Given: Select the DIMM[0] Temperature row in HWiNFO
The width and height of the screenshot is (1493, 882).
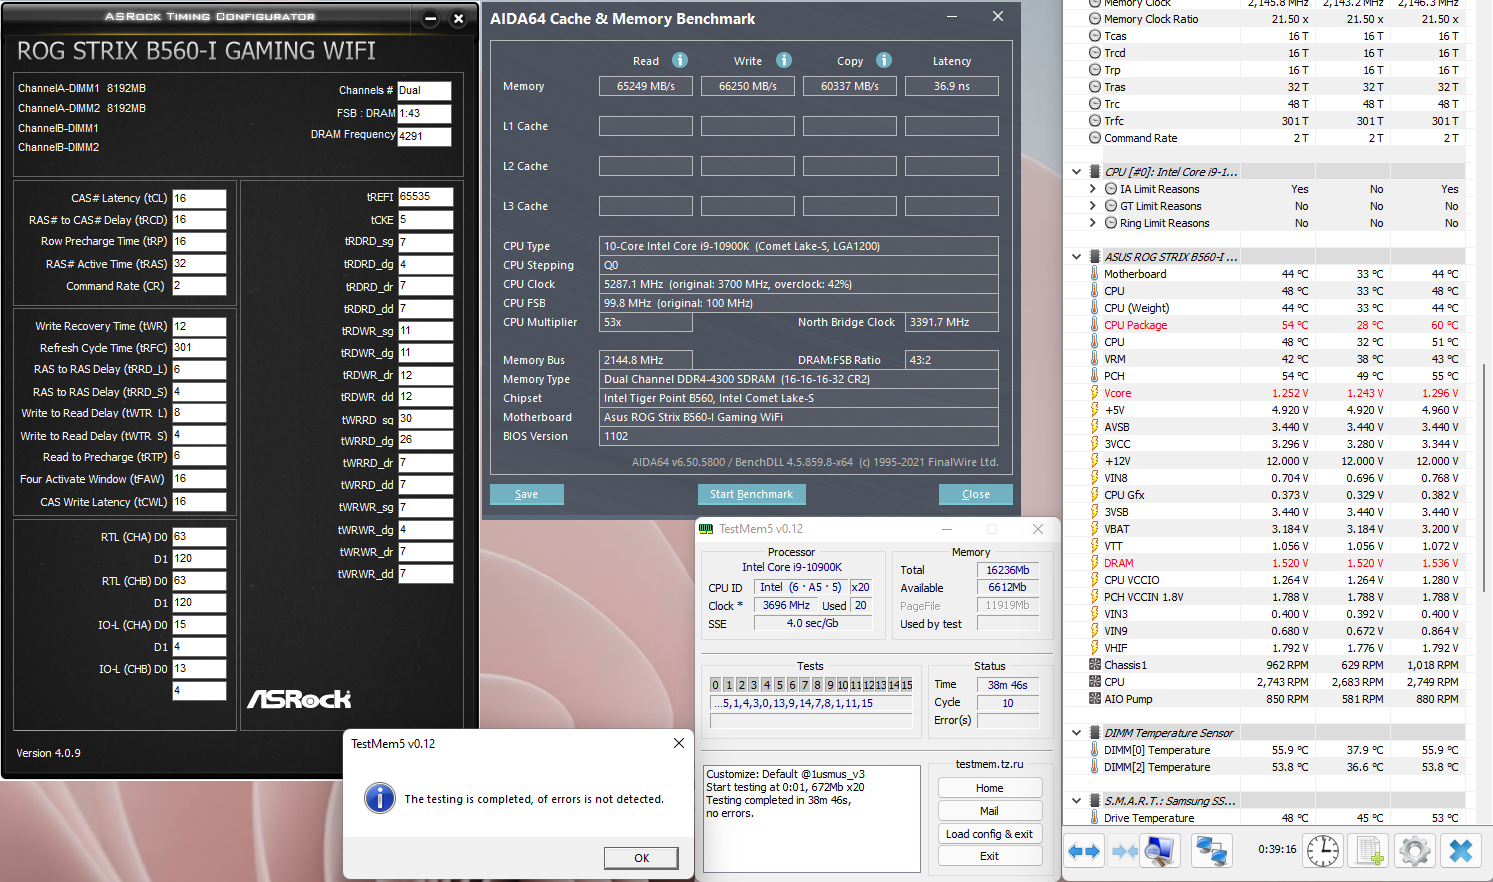Looking at the screenshot, I should (x=1277, y=750).
